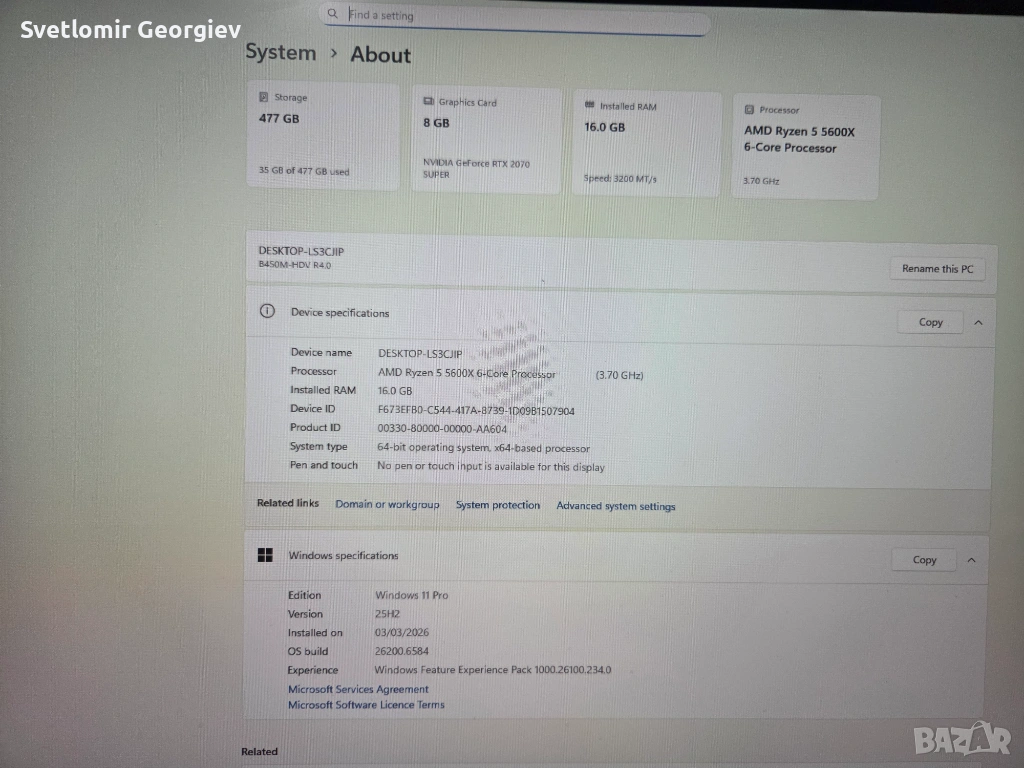This screenshot has height=768, width=1024.
Task: Collapse the Device specifications section
Action: pyautogui.click(x=978, y=323)
